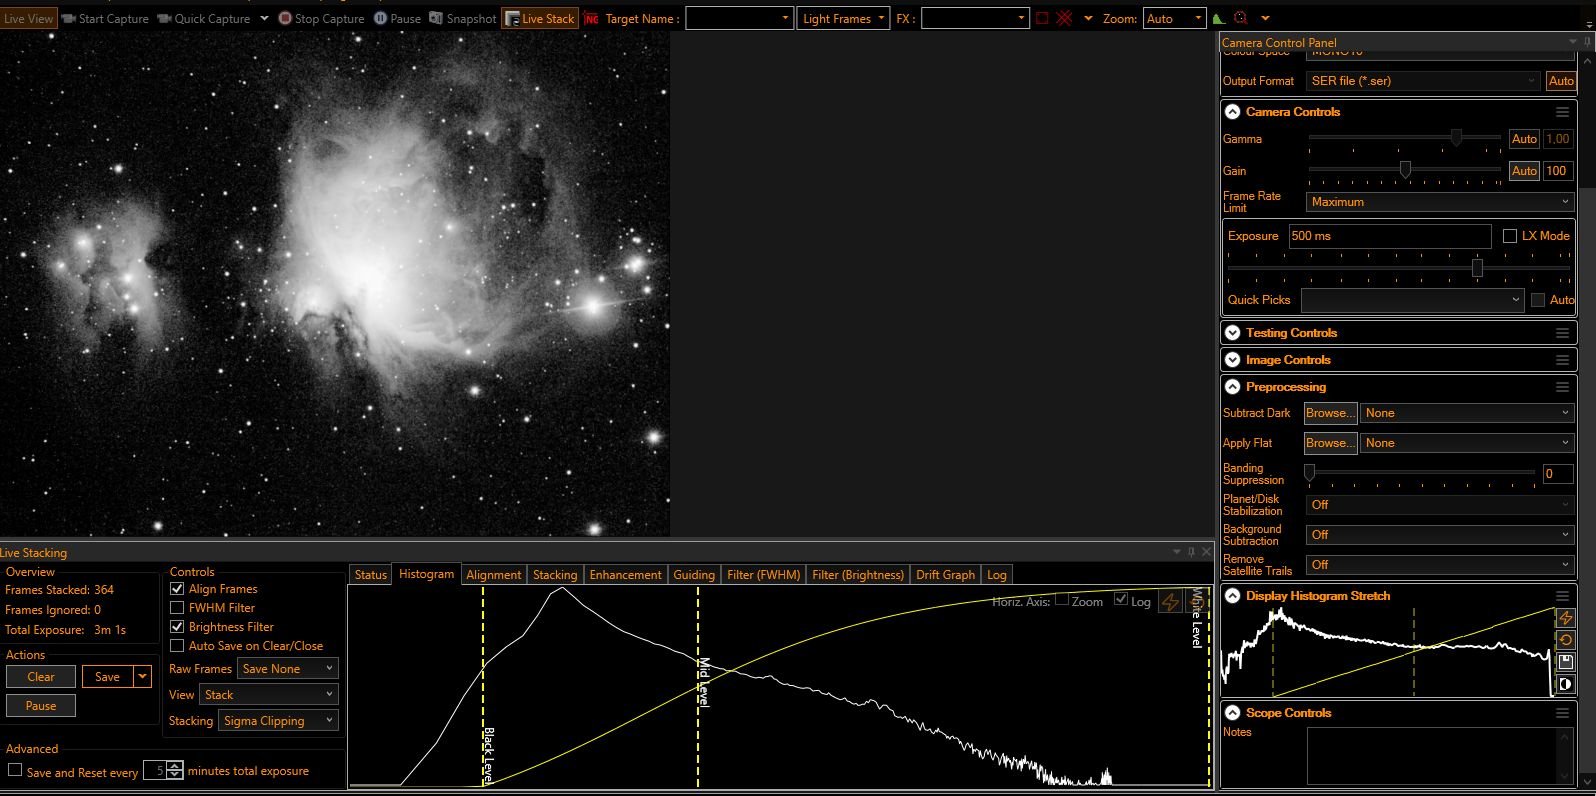Open the Background Subtraction dropdown
1596x796 pixels.
(1440, 535)
